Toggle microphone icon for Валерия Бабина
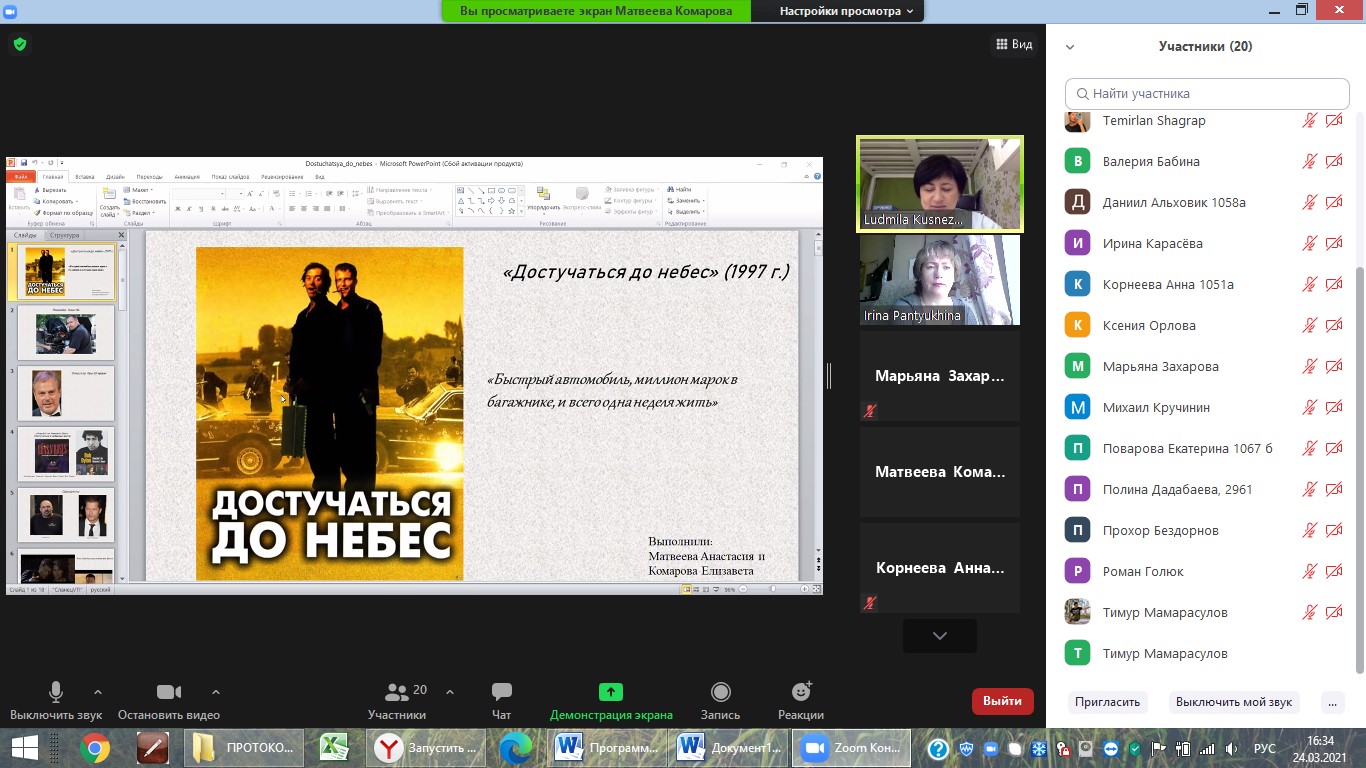 pos(1310,161)
